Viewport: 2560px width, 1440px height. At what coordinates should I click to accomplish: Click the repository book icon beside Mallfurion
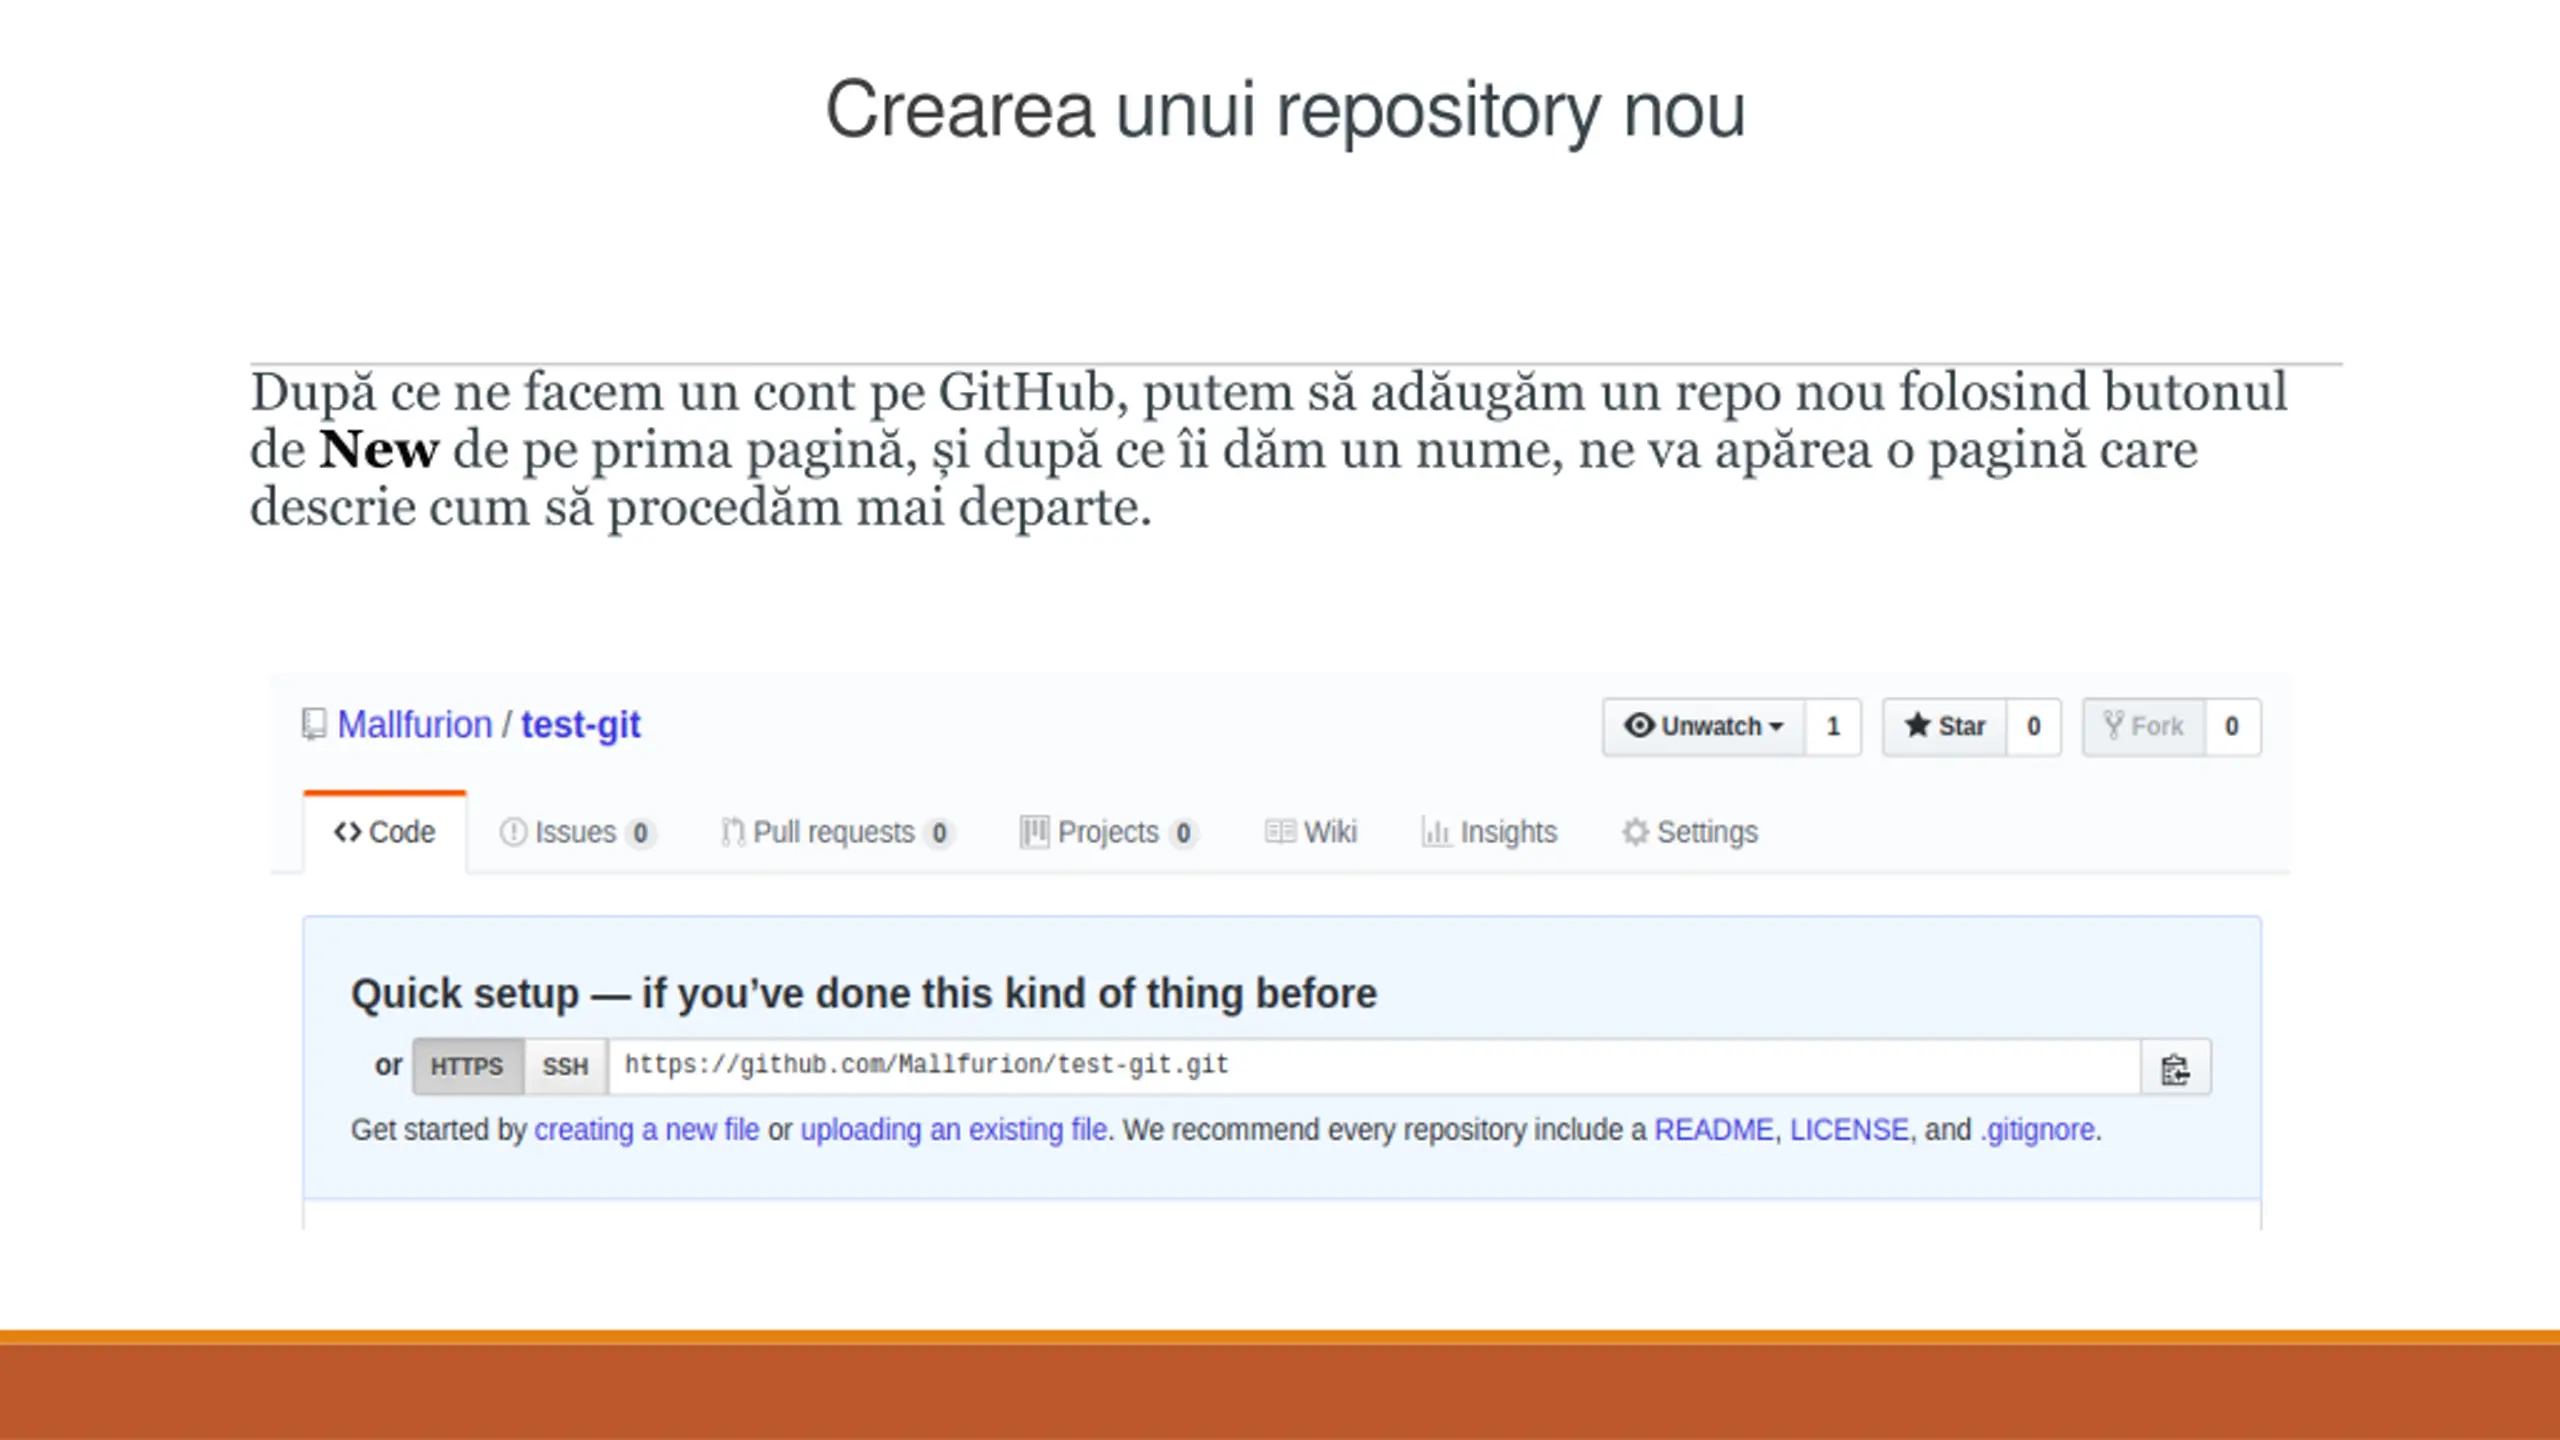(314, 724)
